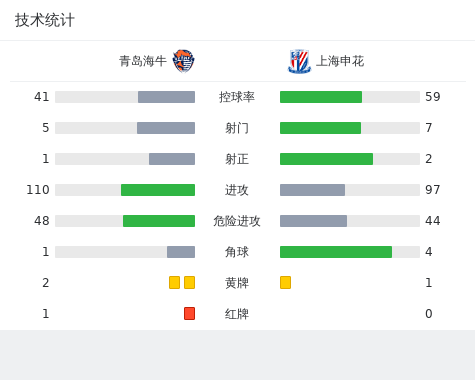
Task: Click Shanghai Shenhua's yellow card icon
Action: 285,283
